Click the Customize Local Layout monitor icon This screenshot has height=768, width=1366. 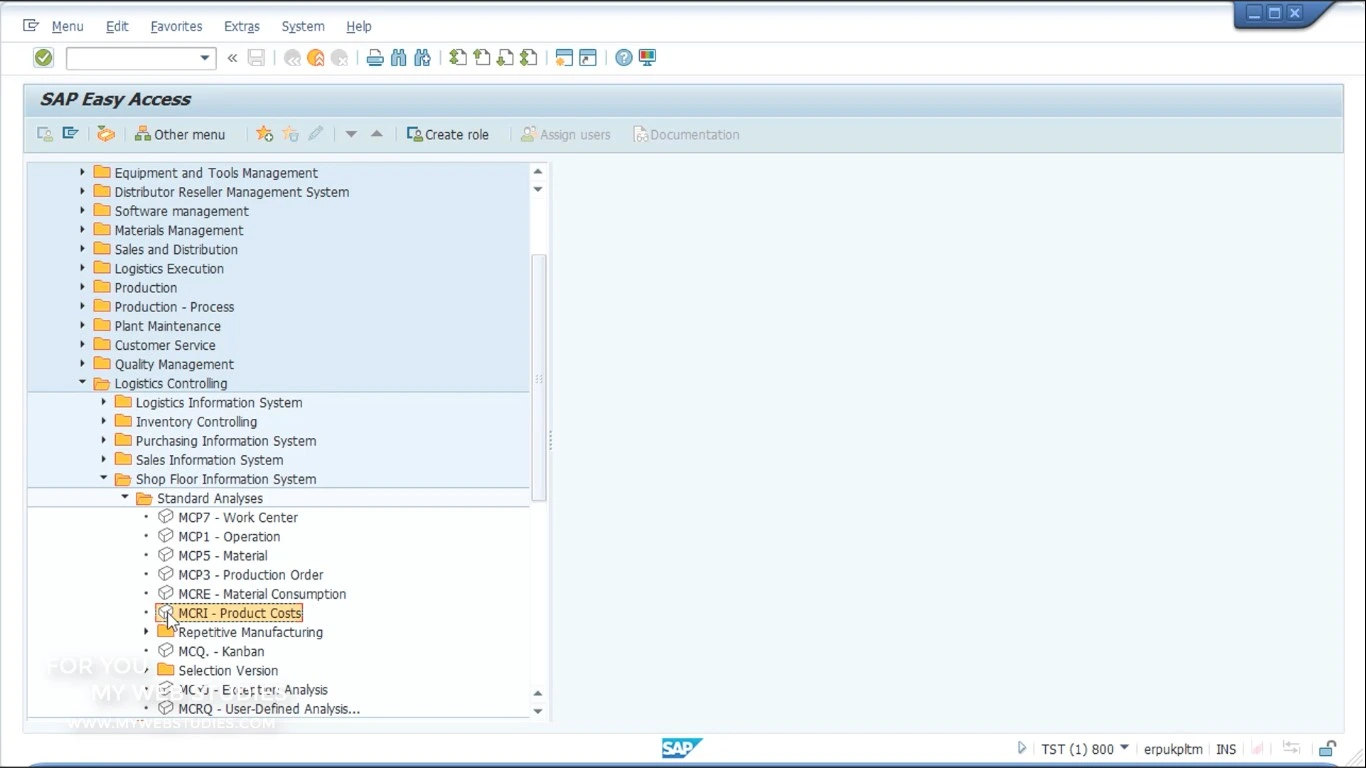(x=648, y=58)
